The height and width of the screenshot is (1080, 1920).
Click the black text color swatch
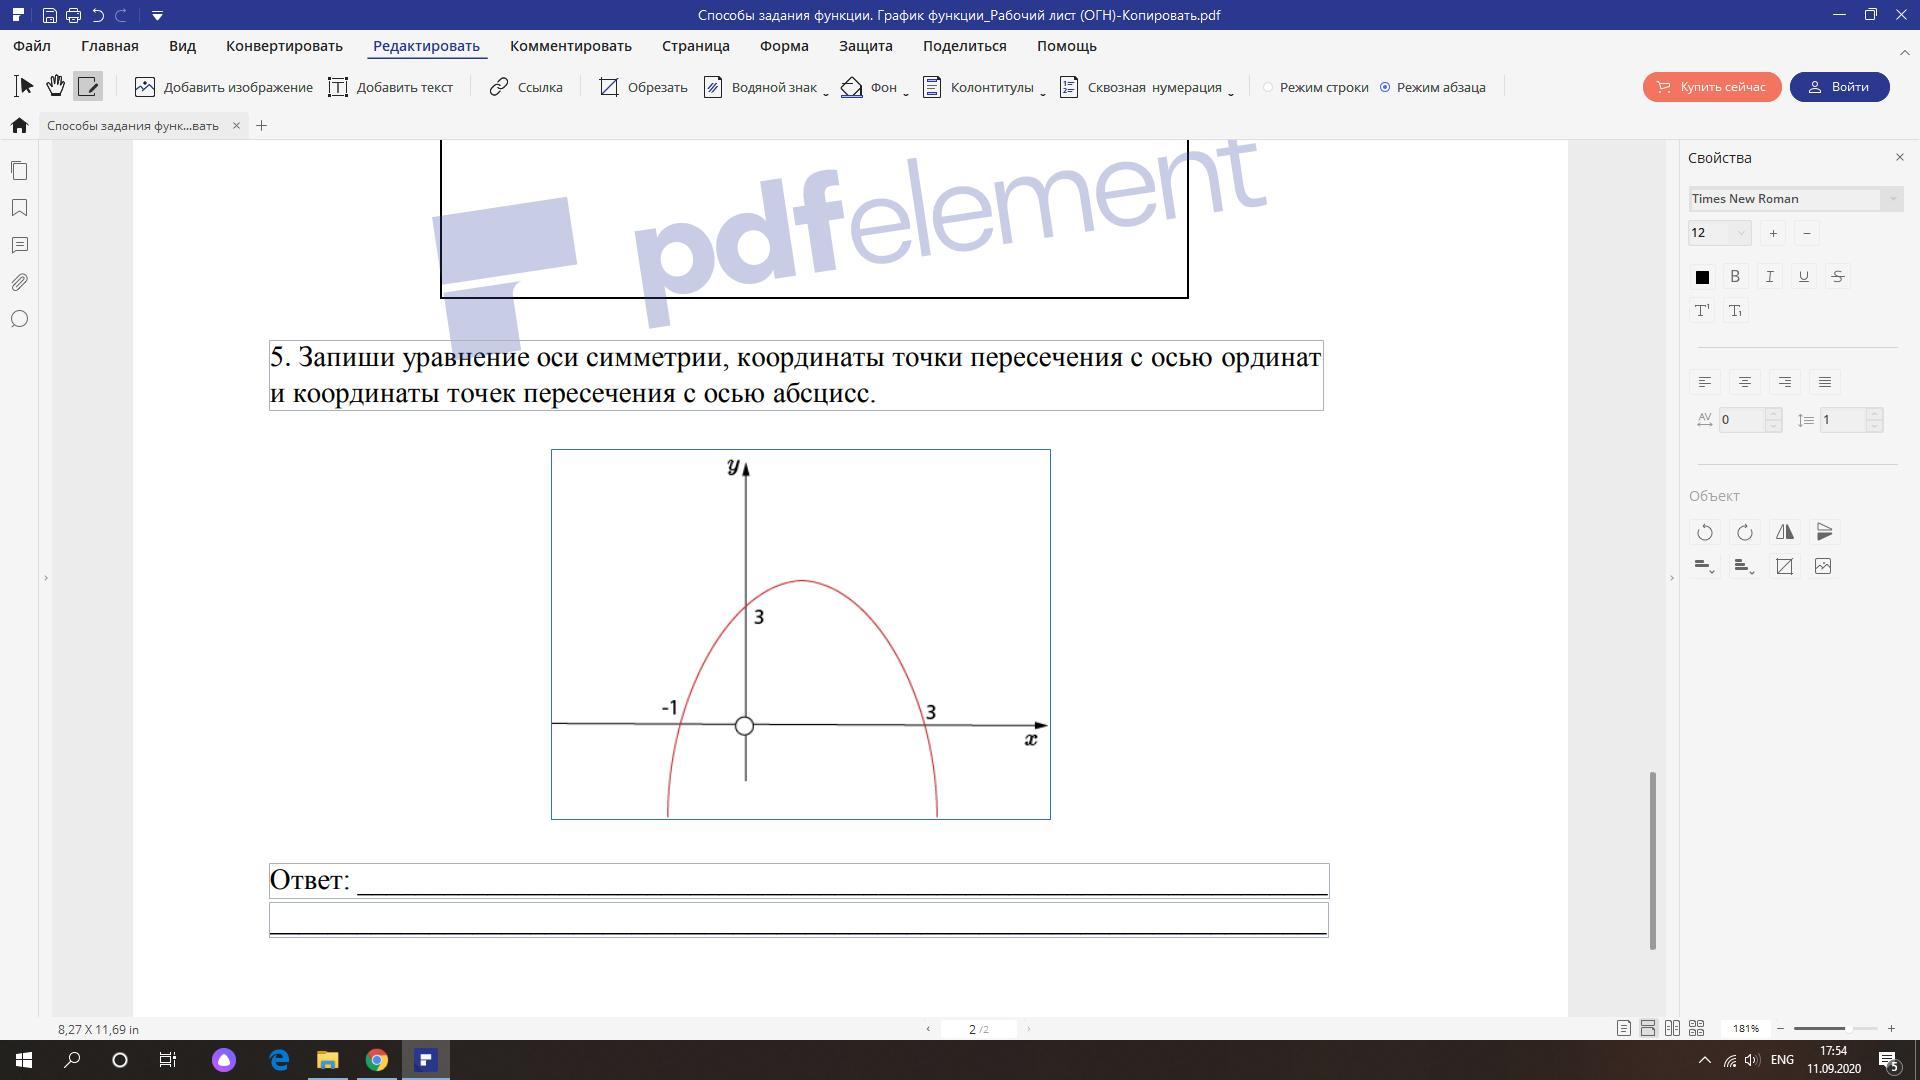tap(1702, 277)
